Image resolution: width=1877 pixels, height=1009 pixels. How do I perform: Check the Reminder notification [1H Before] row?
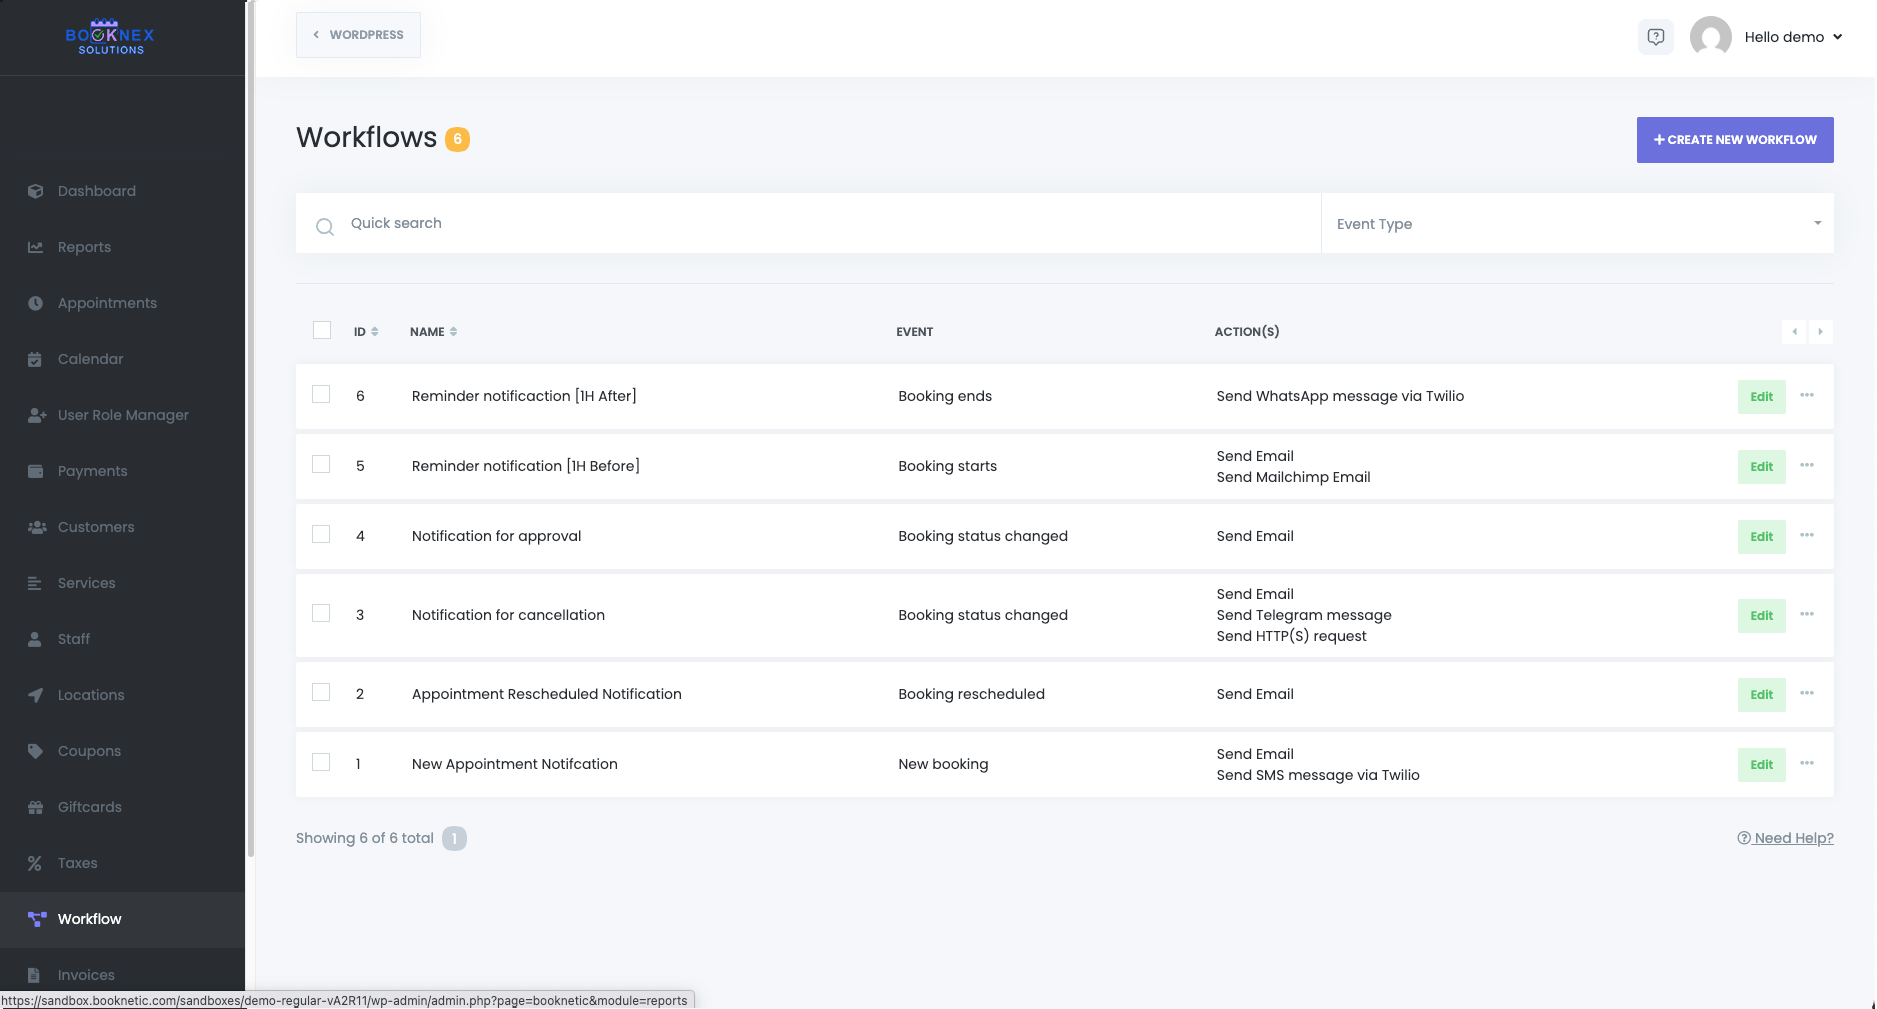click(x=321, y=464)
